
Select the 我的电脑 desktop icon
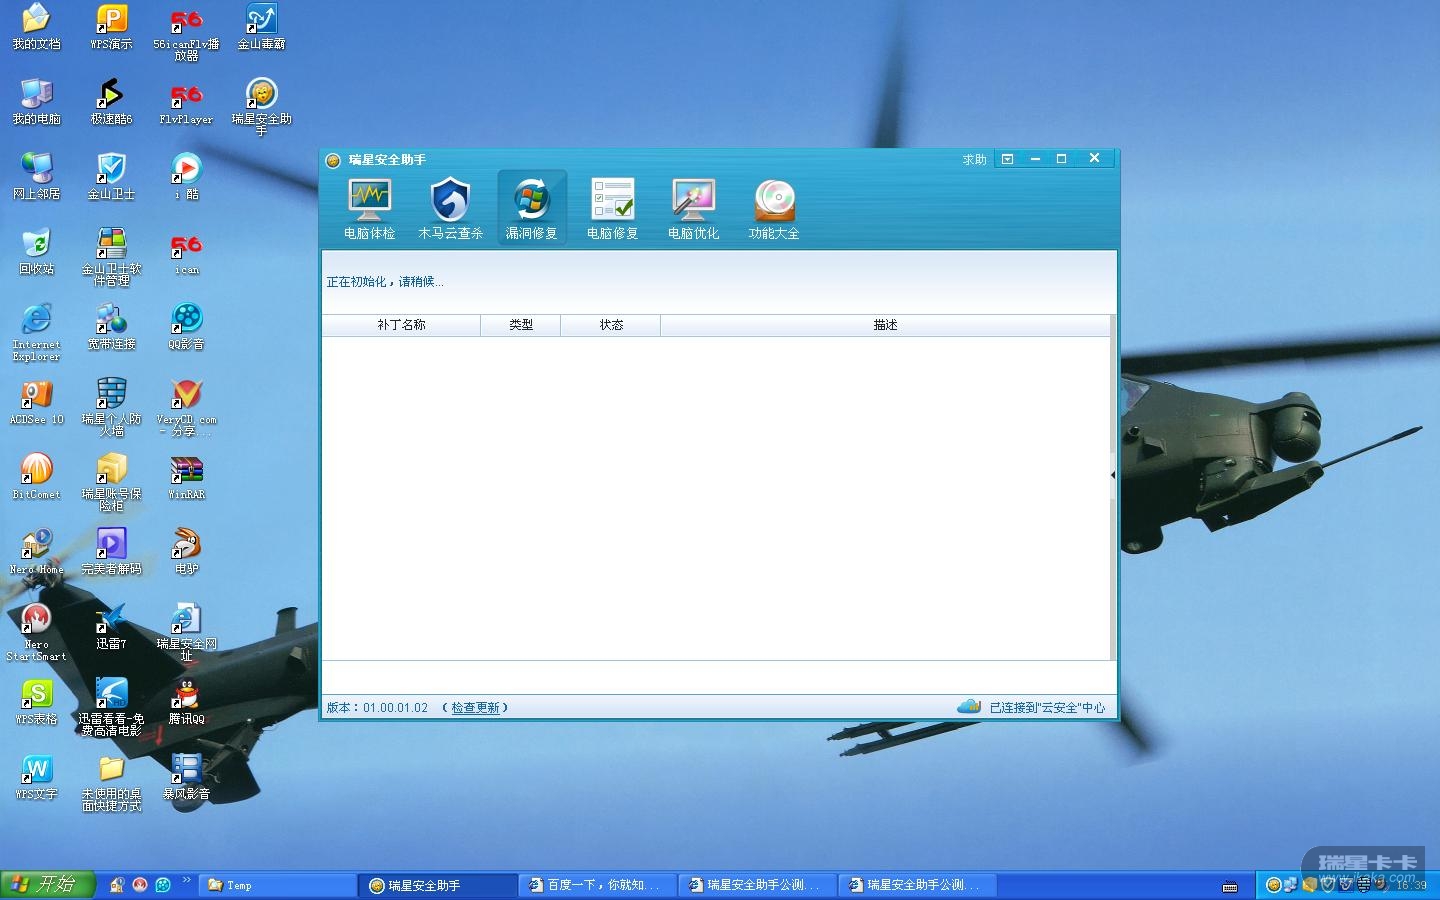36,102
